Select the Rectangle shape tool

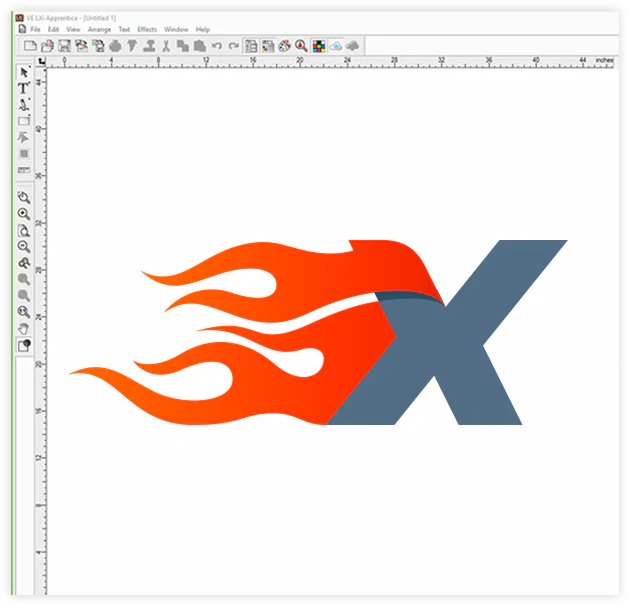point(24,120)
